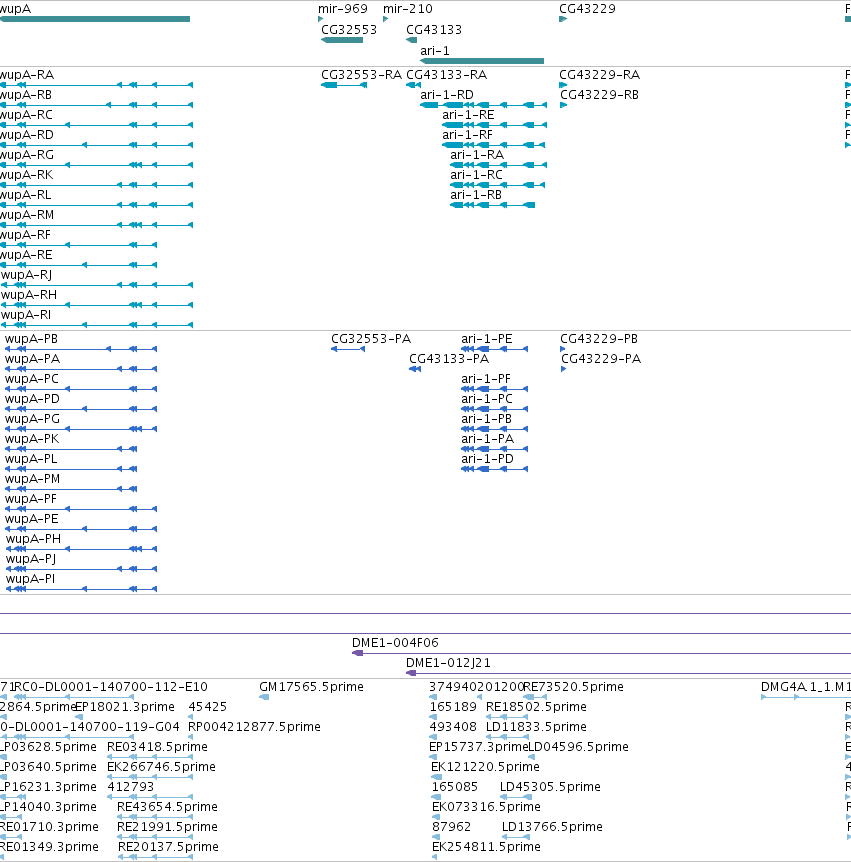Click the CG43133 gene label
This screenshot has height=862, width=851.
[x=434, y=30]
